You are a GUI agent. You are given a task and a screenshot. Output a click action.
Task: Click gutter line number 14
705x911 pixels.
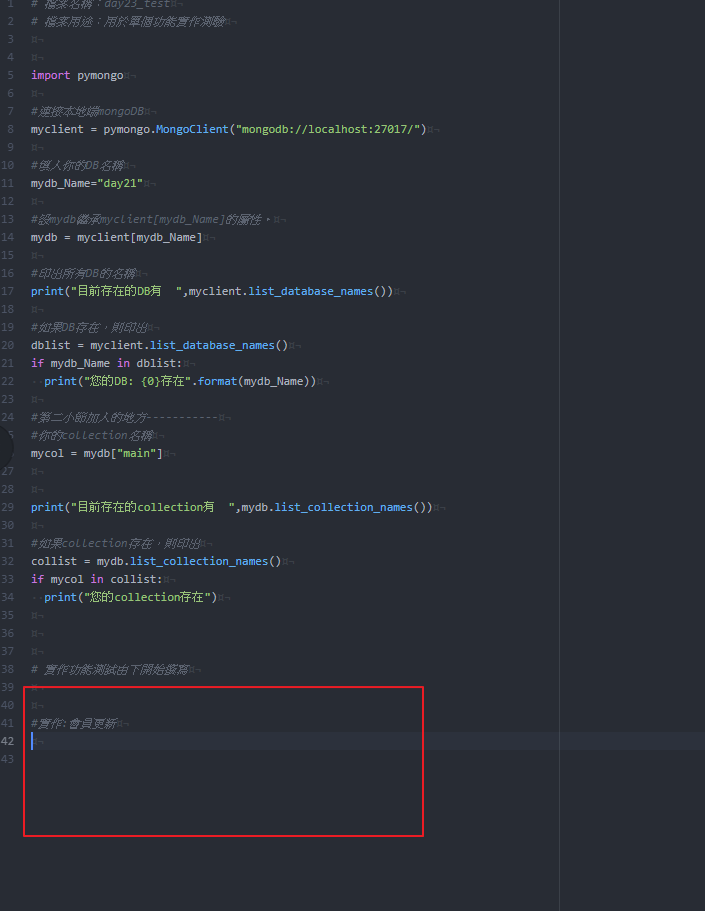pyautogui.click(x=8, y=237)
